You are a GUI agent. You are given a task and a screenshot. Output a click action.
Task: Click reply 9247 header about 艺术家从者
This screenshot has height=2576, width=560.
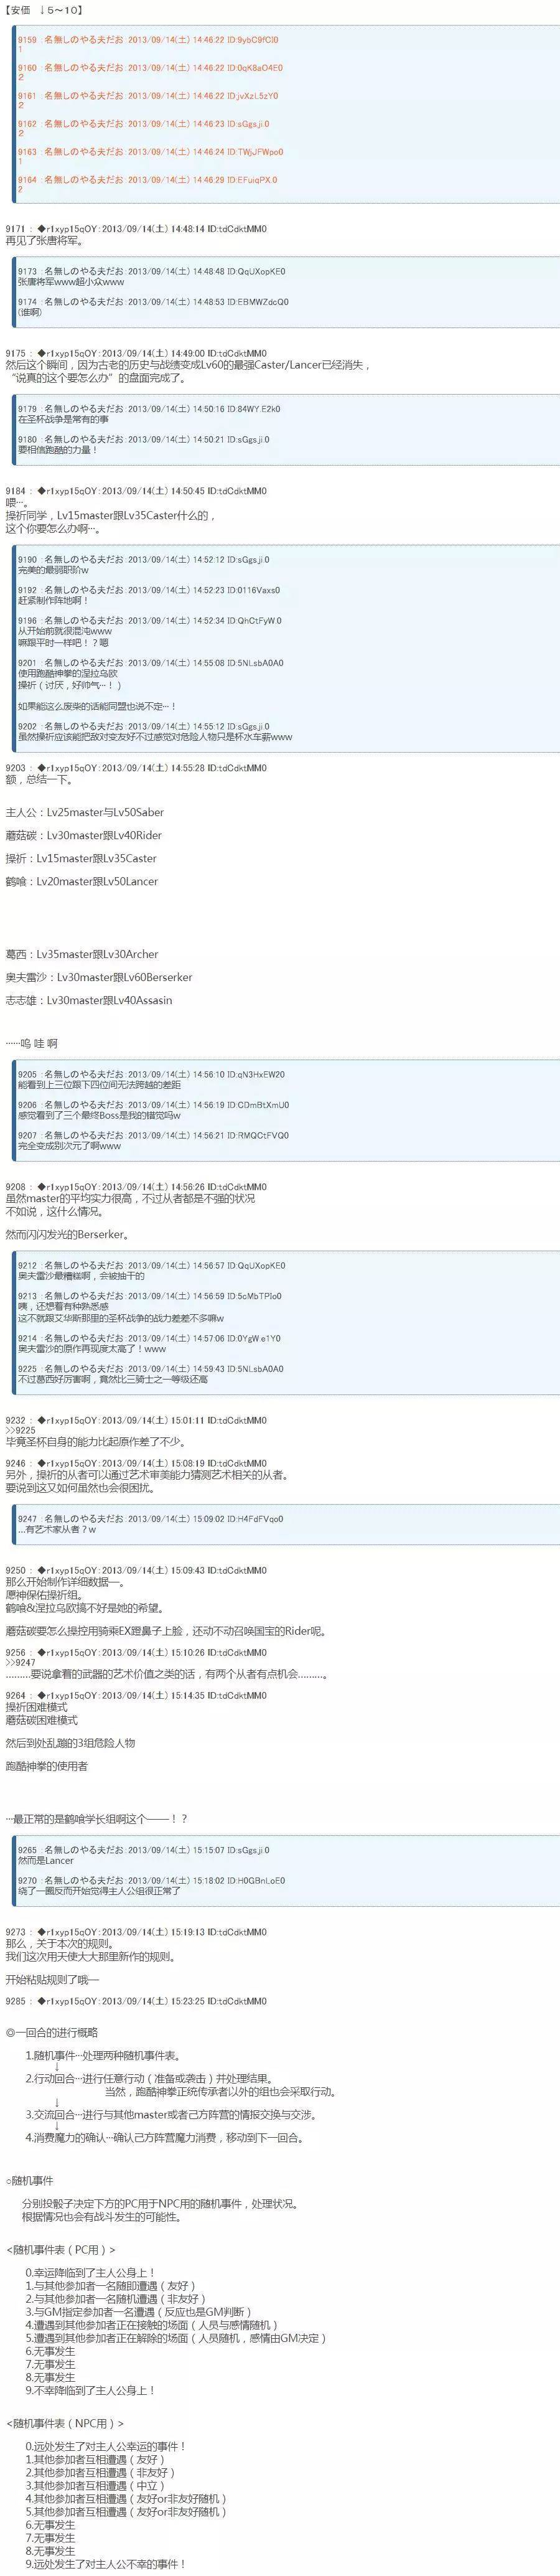point(150,1518)
